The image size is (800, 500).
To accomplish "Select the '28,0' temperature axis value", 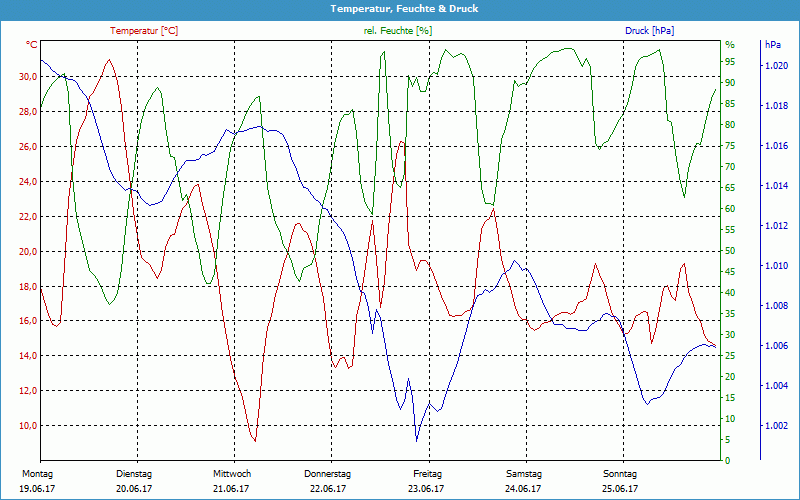I will click(x=28, y=111).
